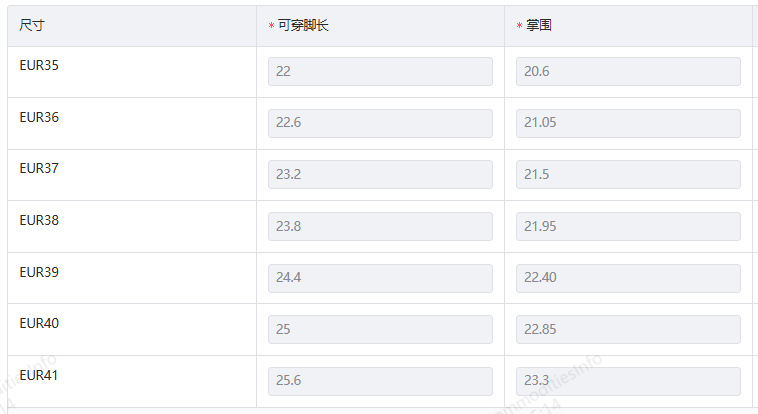Select the EUR39 掌围 field showing 22.40
Screen dimensions: 758x414
628,278
